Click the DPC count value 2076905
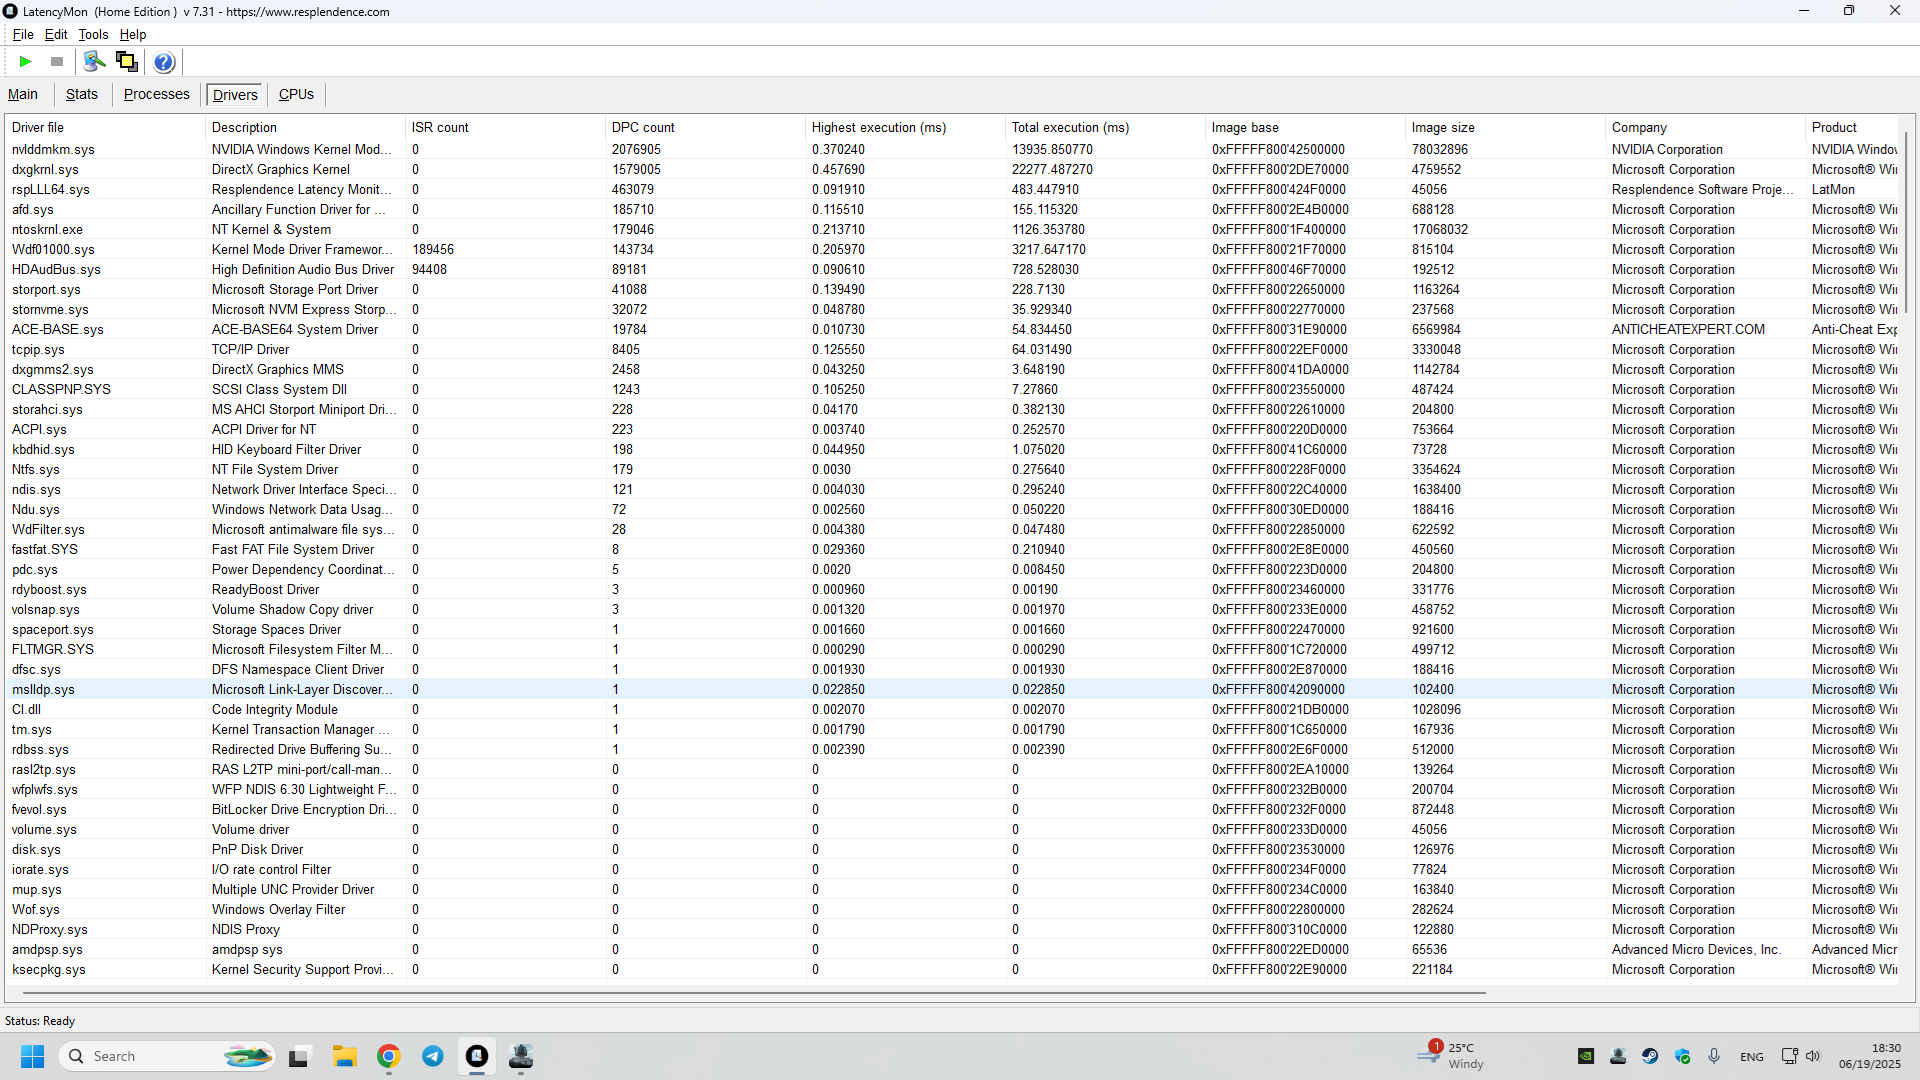This screenshot has height=1080, width=1920. click(x=636, y=150)
